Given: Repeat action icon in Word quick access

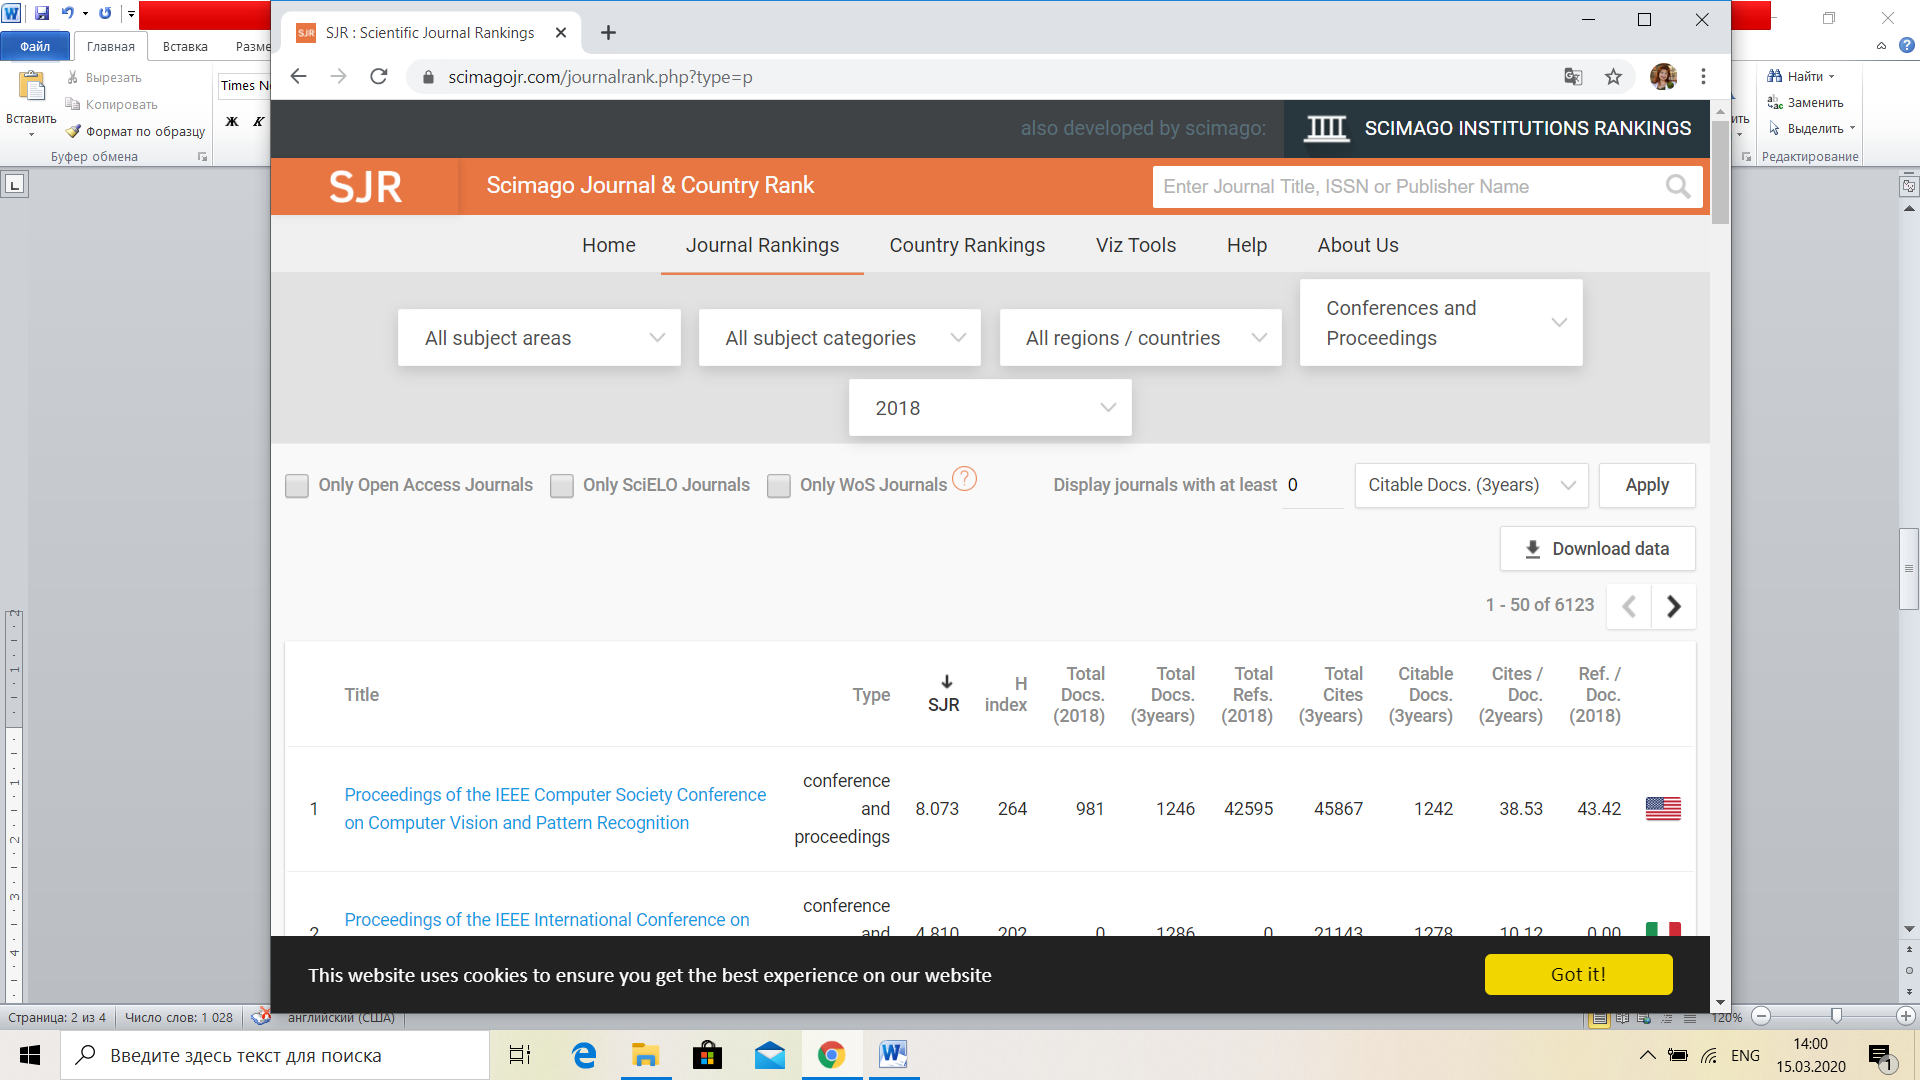Looking at the screenshot, I should [105, 14].
